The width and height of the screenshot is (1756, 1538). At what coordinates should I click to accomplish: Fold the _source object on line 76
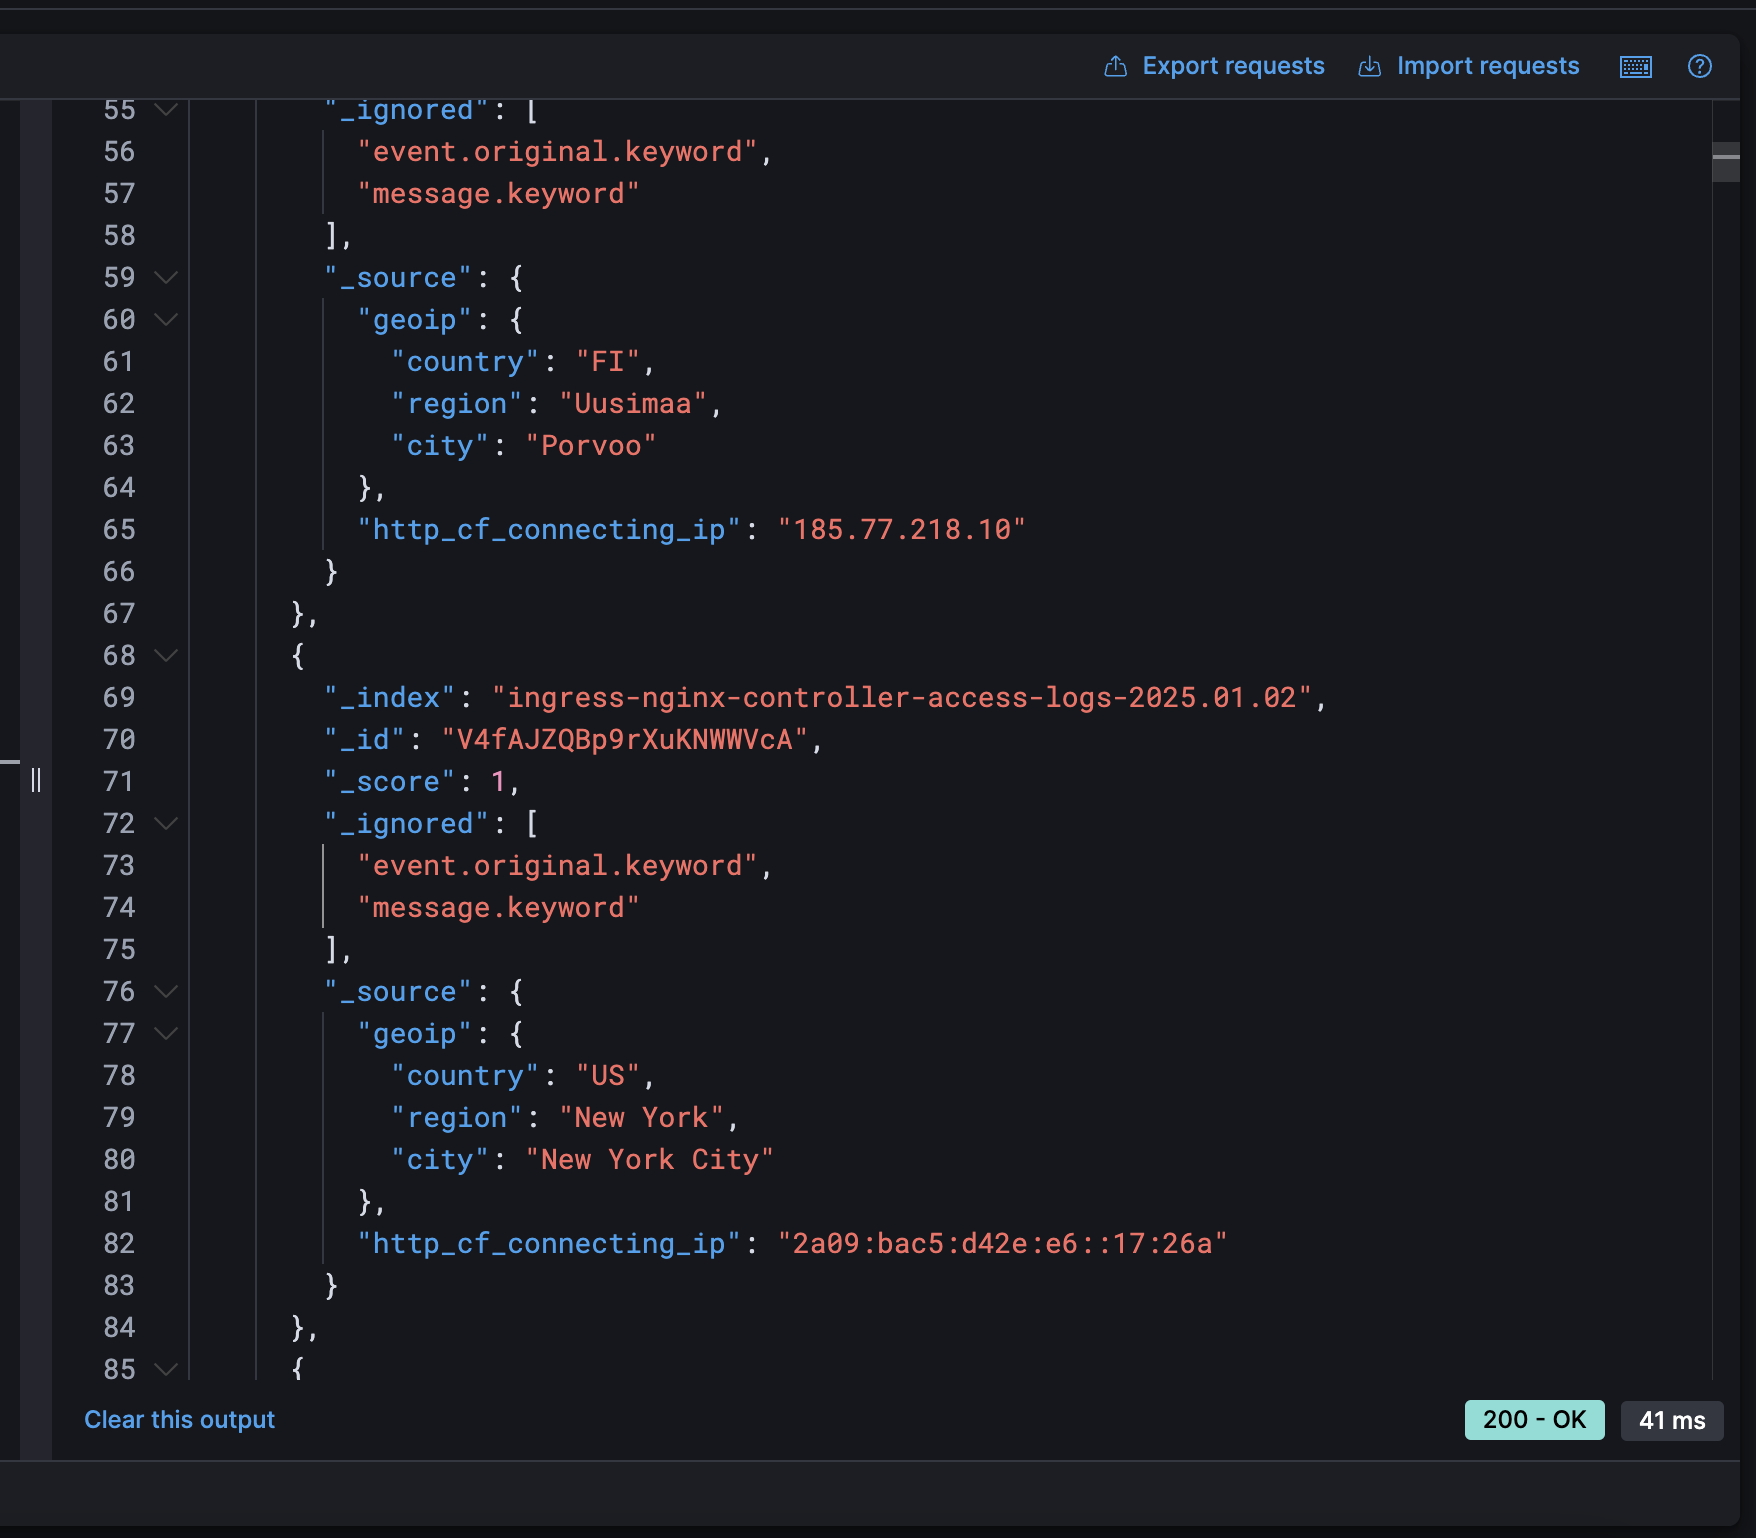[167, 991]
